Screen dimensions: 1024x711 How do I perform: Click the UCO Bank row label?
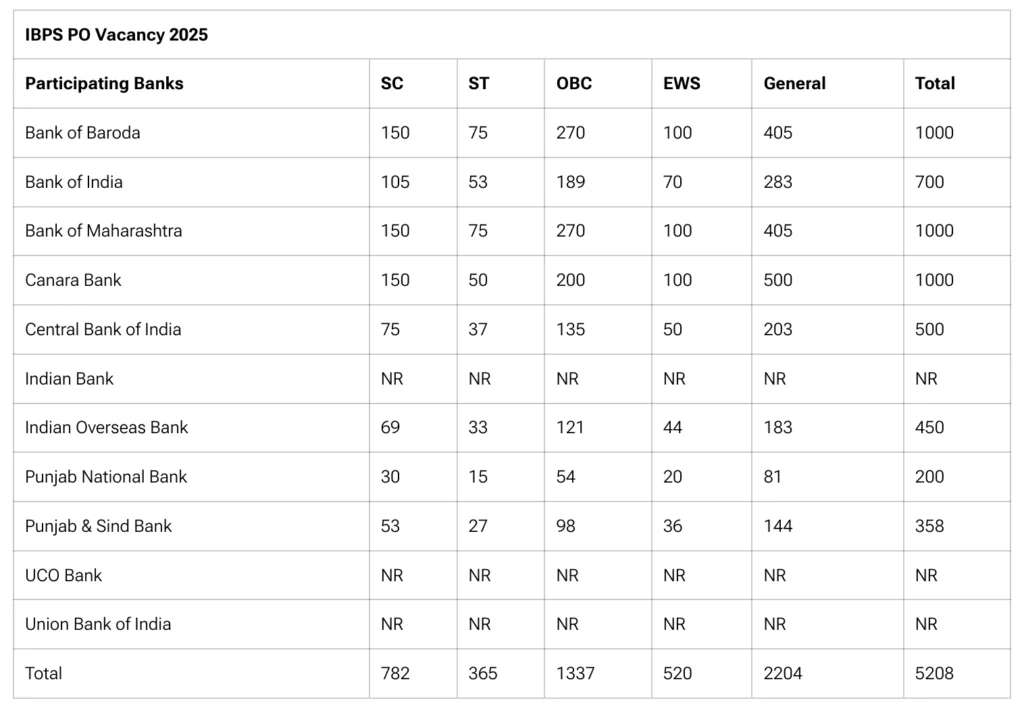coord(63,575)
